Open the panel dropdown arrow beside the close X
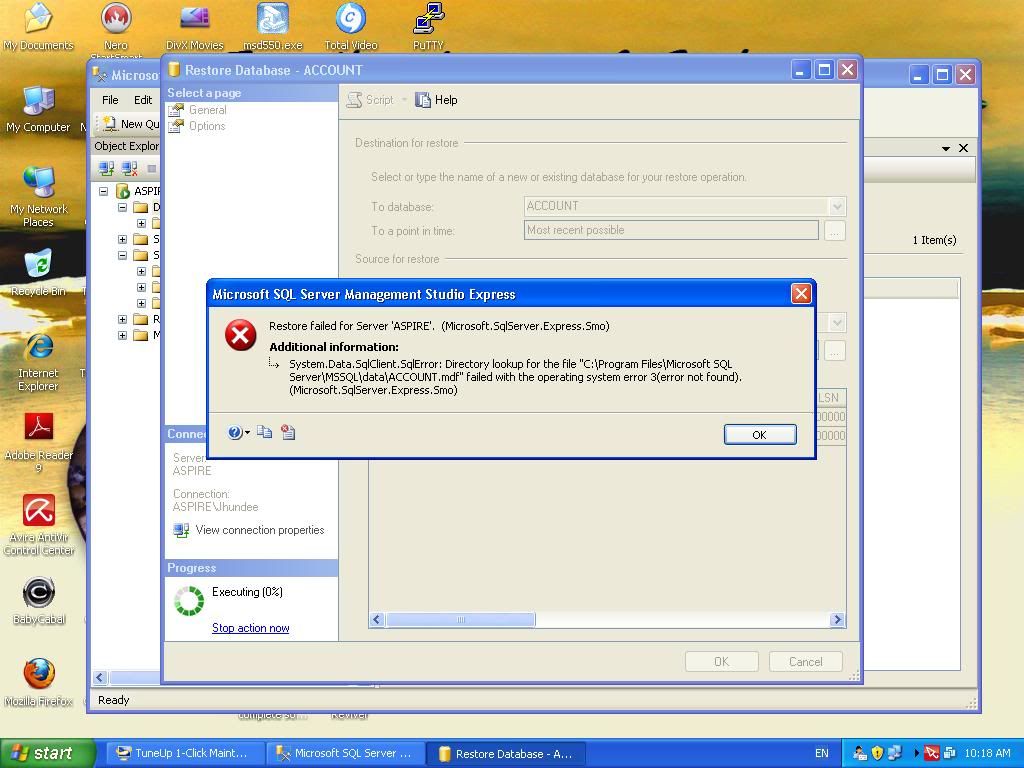 pos(946,148)
